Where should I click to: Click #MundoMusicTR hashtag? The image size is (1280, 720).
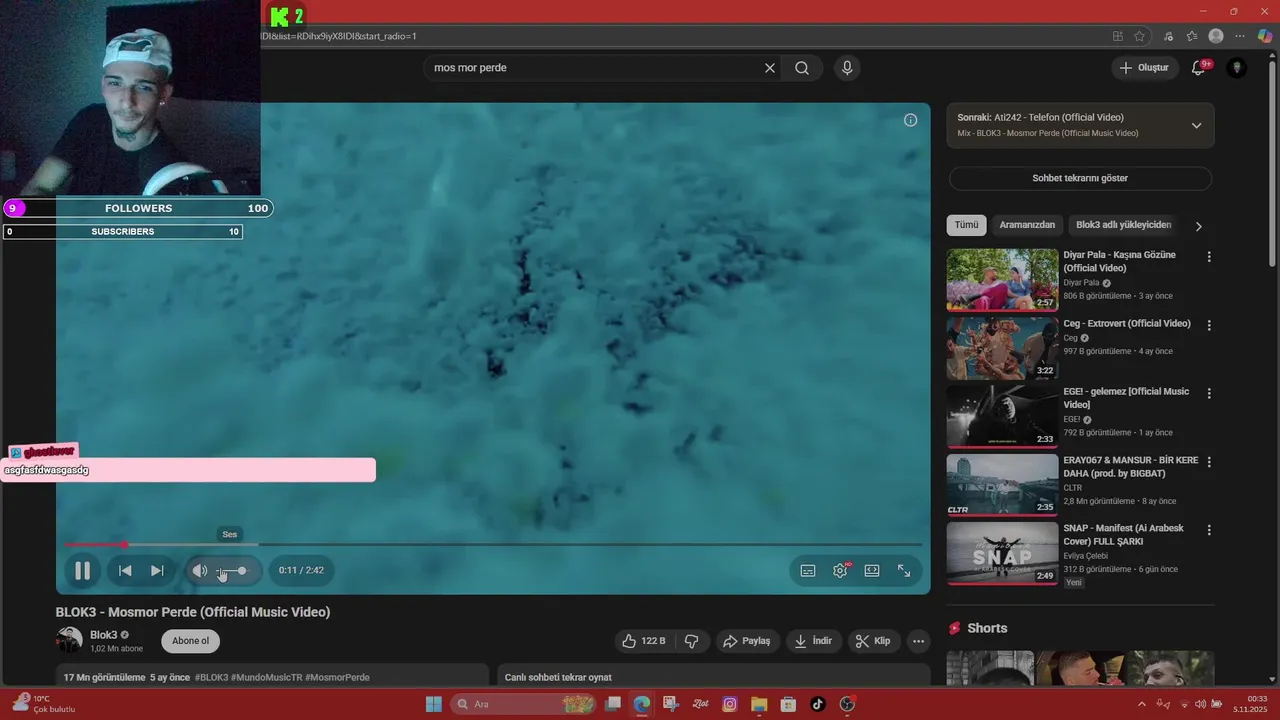coord(267,677)
